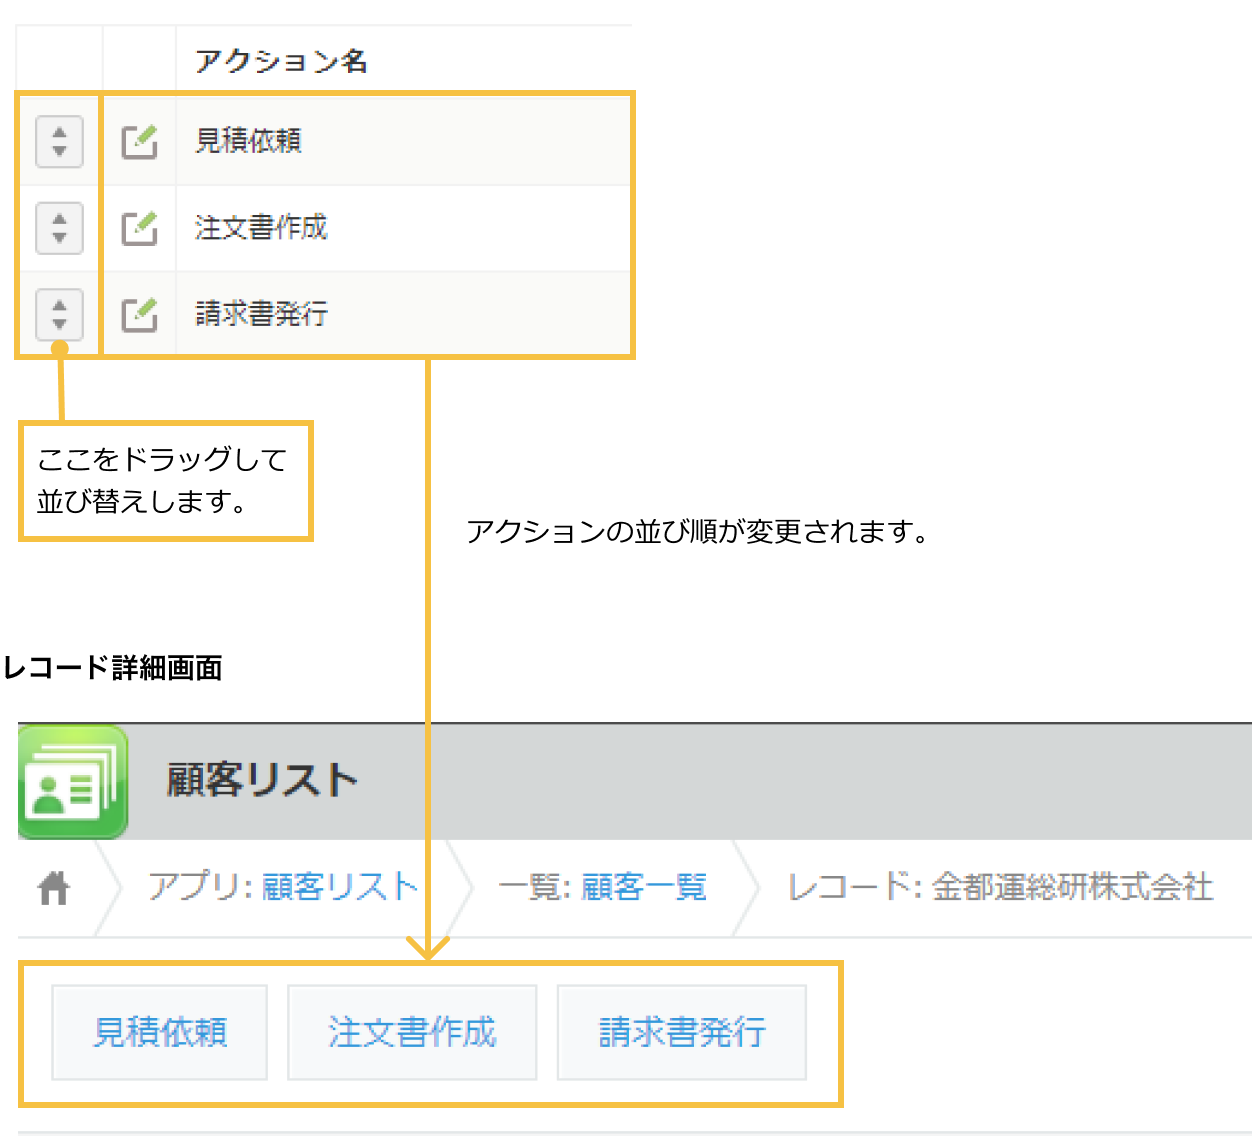Move the 見積依頼 row down with its arrow
1252x1136 pixels.
[58, 150]
